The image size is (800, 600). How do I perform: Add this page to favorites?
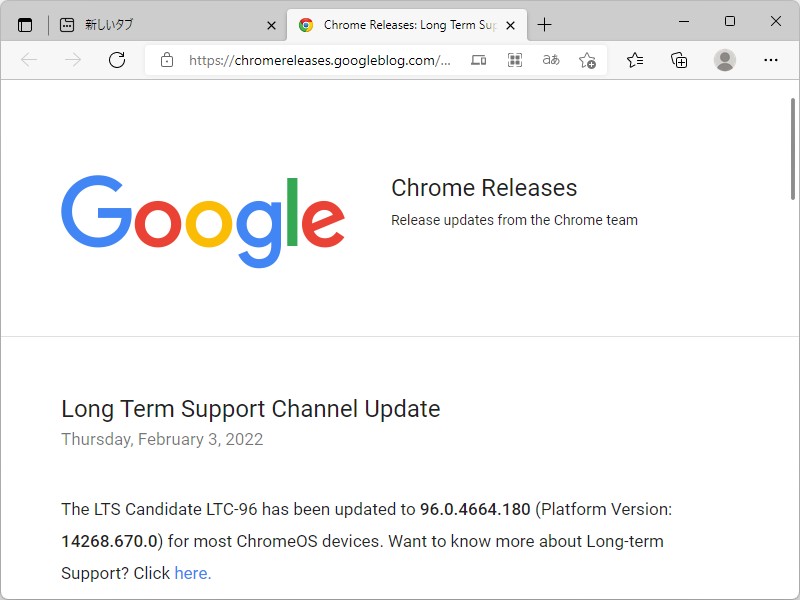(588, 60)
